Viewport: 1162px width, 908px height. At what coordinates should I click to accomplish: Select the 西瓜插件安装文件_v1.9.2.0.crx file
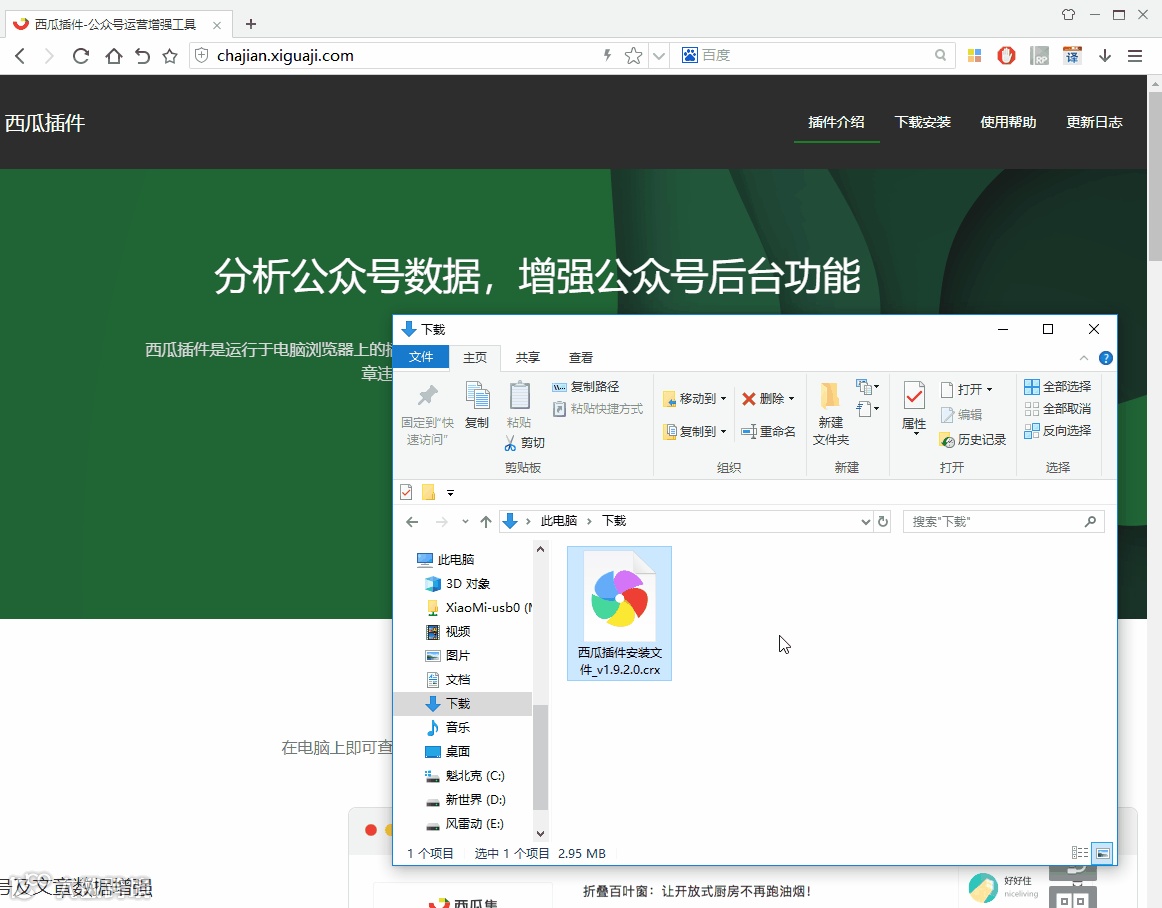point(620,613)
